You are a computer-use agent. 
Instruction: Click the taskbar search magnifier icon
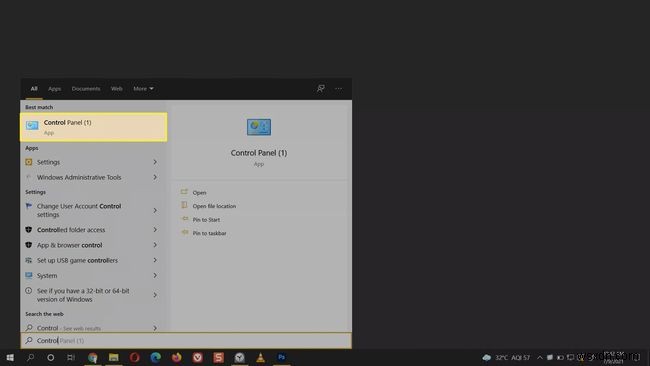click(x=30, y=357)
